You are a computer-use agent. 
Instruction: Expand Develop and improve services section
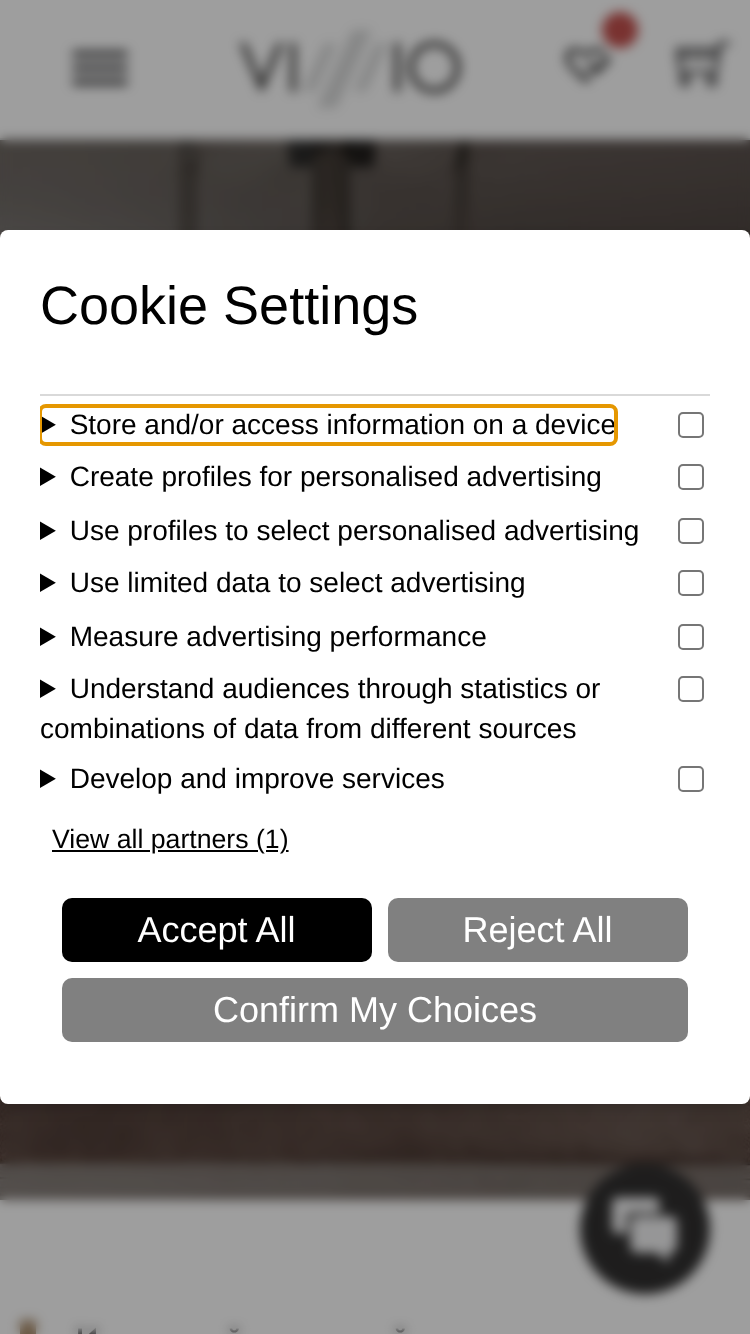click(242, 779)
